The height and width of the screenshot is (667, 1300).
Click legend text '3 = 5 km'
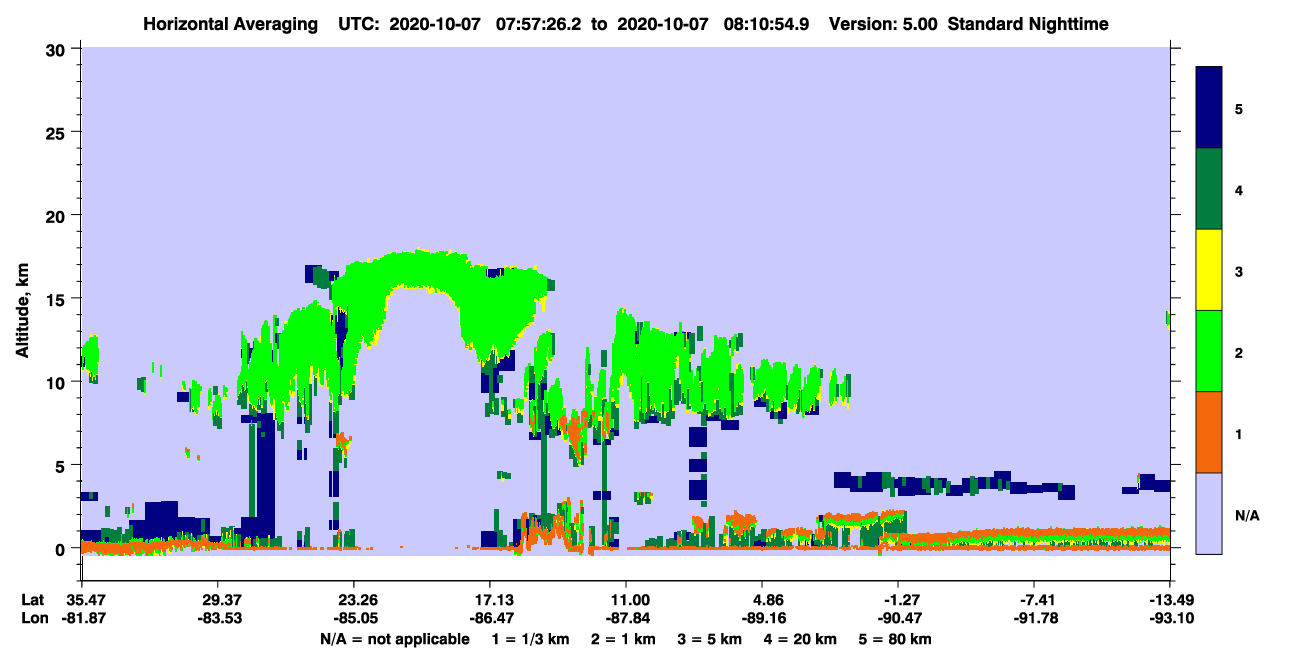(711, 639)
